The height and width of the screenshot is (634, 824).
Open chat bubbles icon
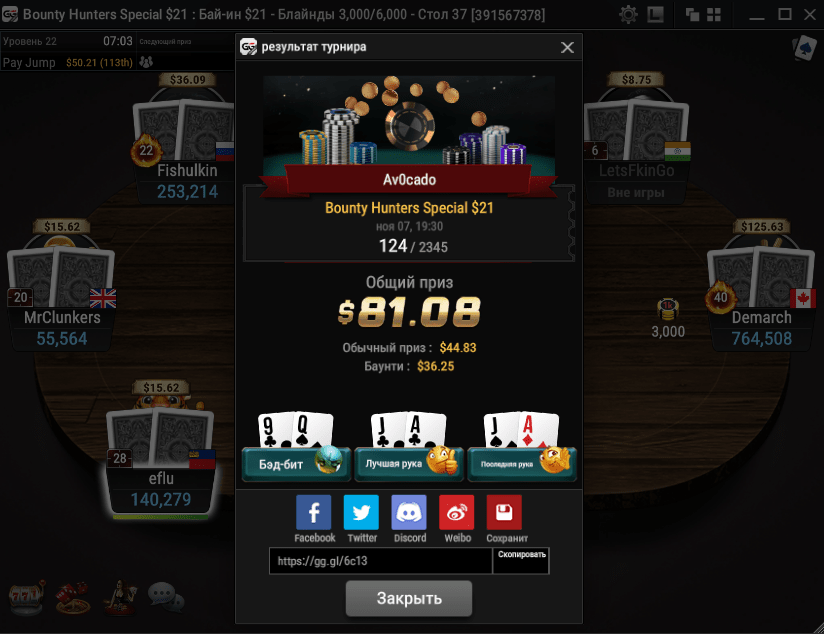click(166, 597)
